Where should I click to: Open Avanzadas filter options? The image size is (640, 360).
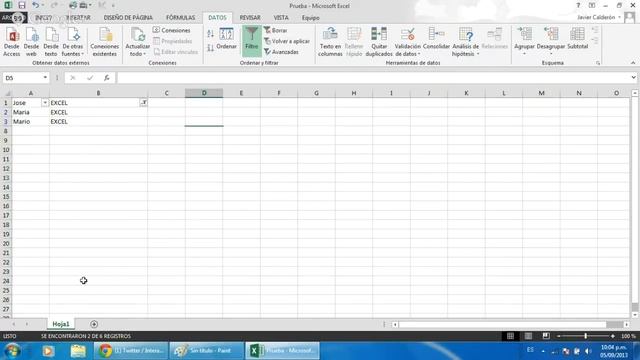[x=281, y=52]
